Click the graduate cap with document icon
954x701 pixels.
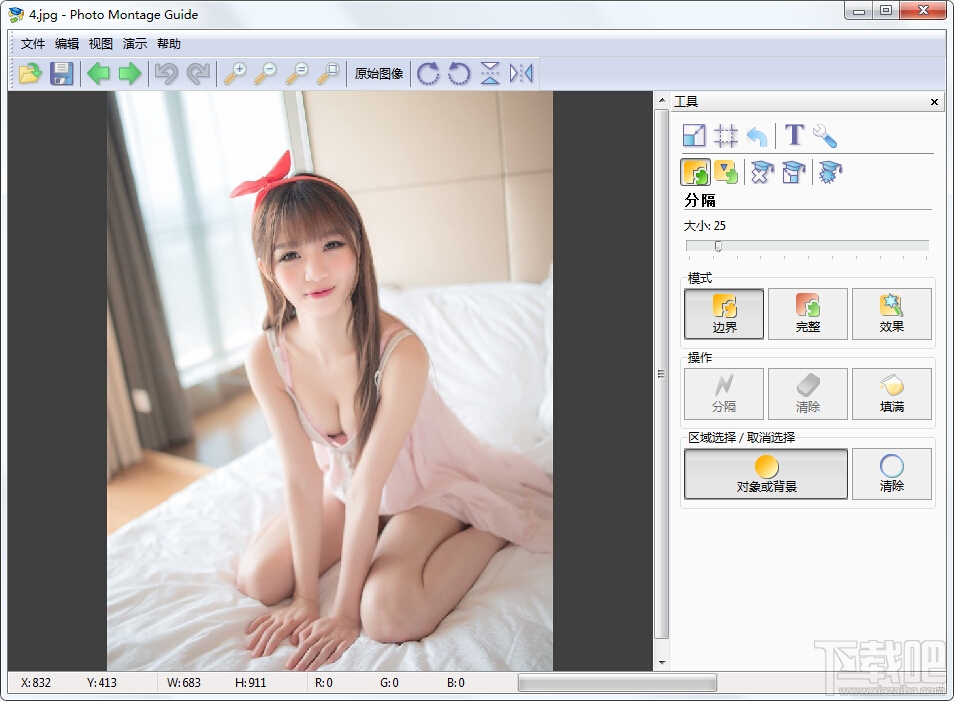pyautogui.click(x=794, y=172)
